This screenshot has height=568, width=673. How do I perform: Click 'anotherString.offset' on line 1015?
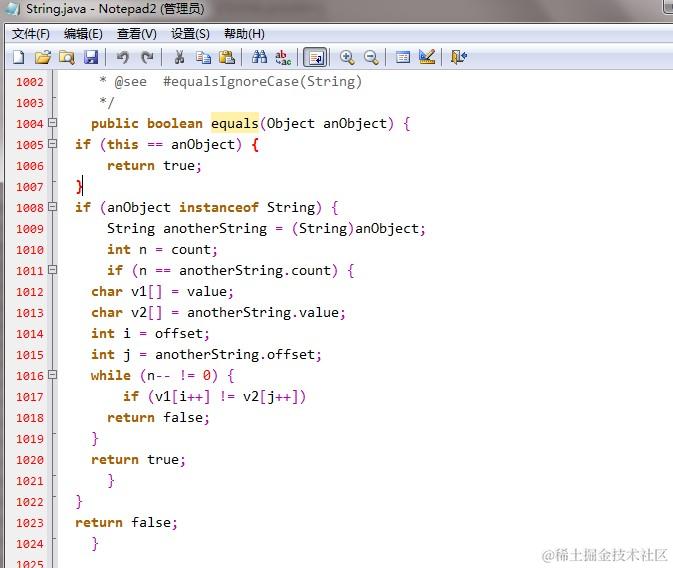pyautogui.click(x=235, y=355)
